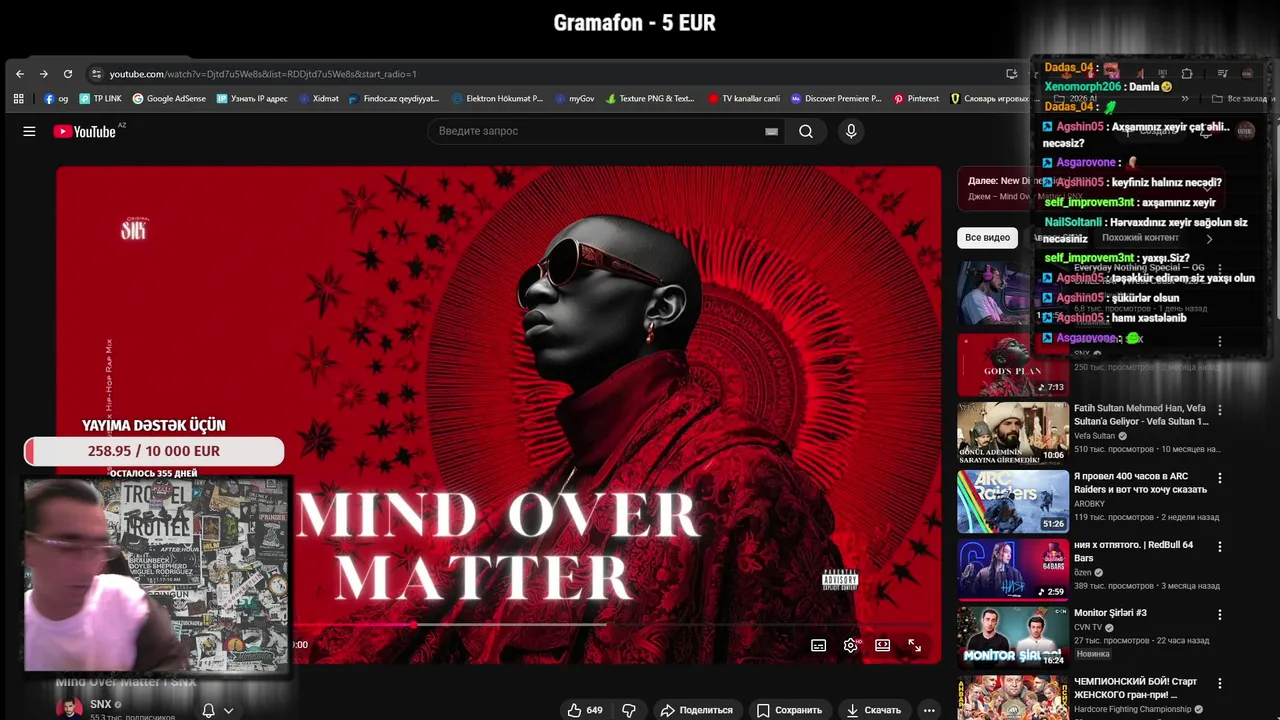Open options menu for RedBull 64 Bars video
The image size is (1280, 720).
(x=1219, y=546)
